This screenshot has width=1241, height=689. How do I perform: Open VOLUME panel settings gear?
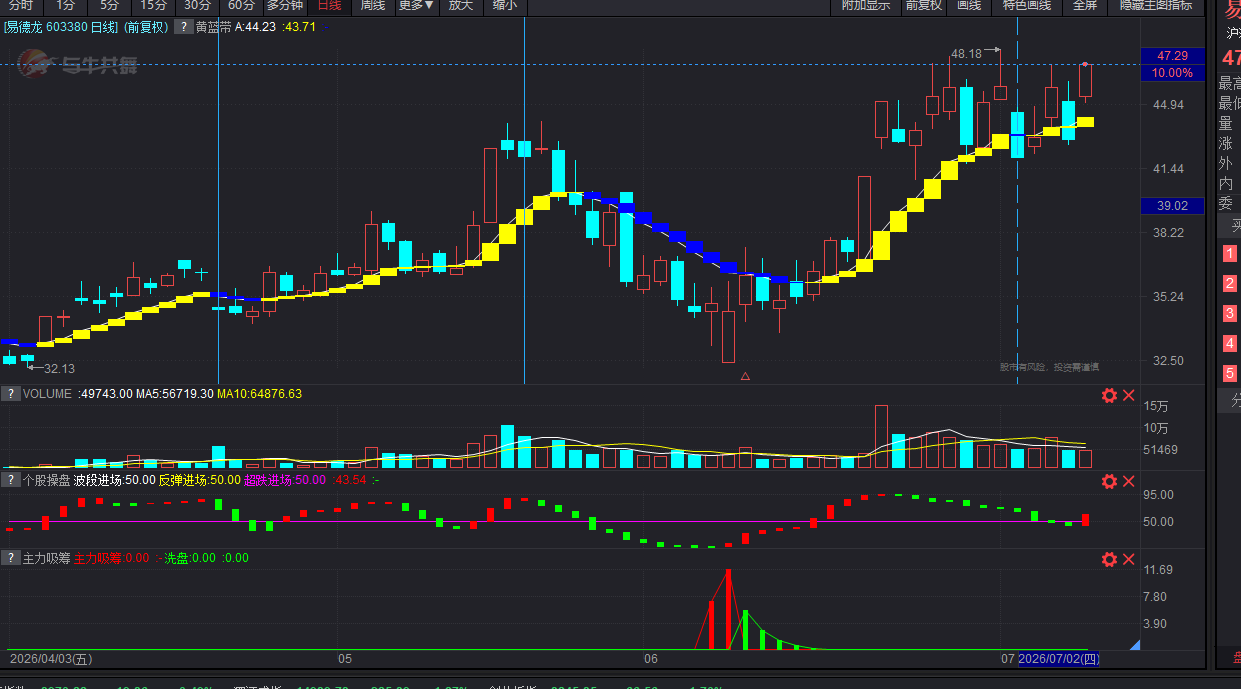pos(1109,395)
